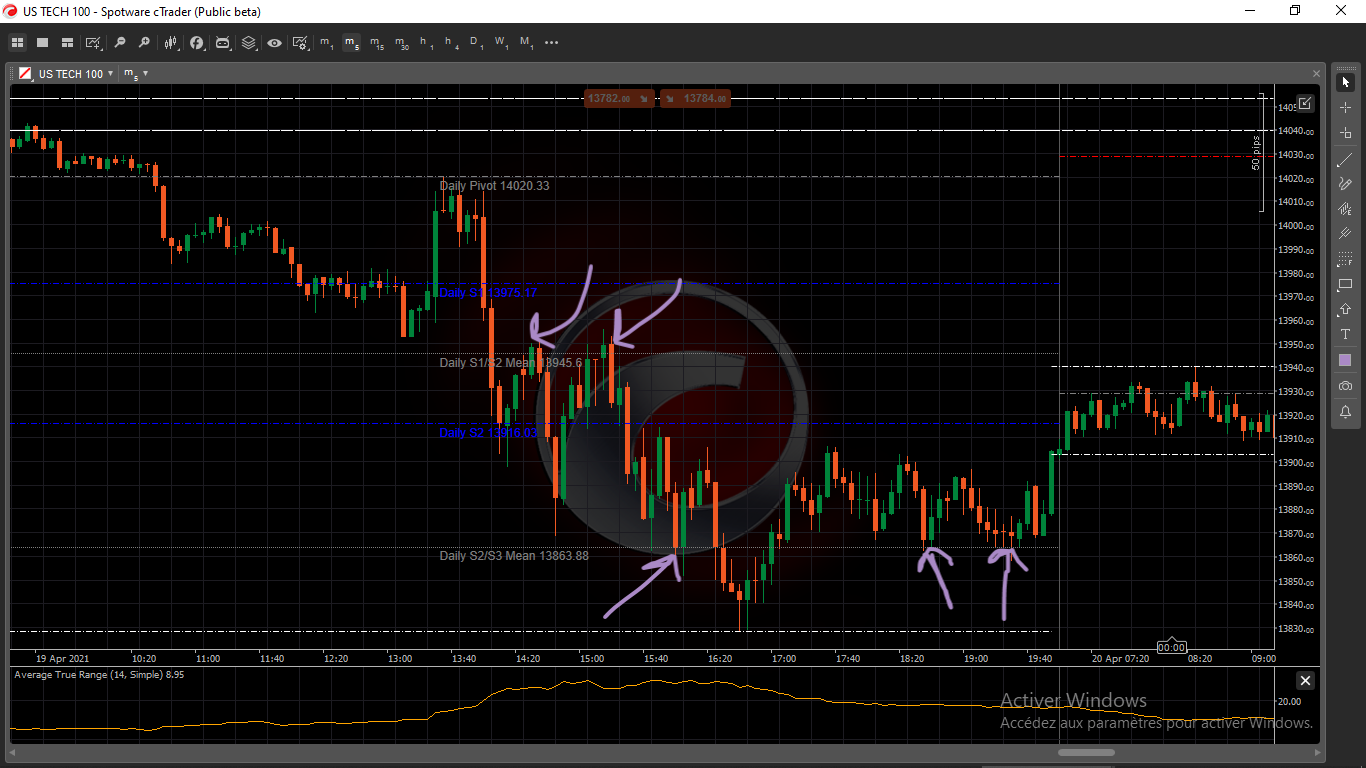Close the Average True Range indicator panel
1366x768 pixels.
[x=1305, y=681]
